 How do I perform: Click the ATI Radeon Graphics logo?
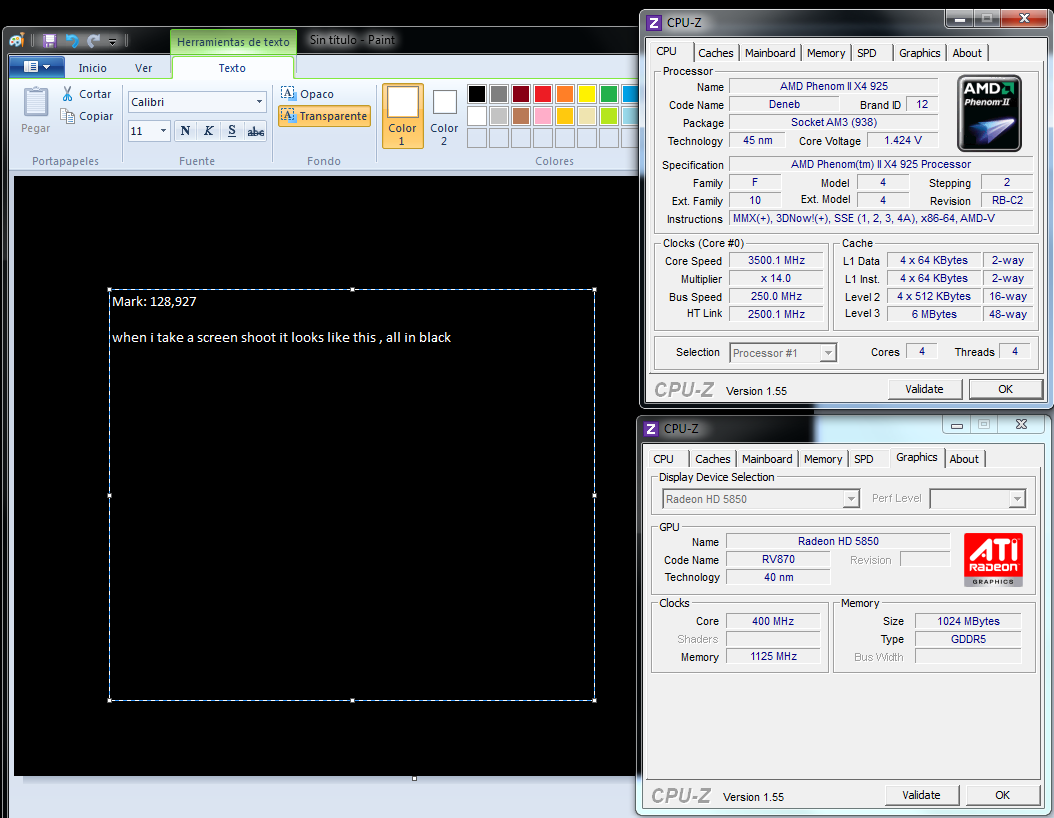pos(993,560)
